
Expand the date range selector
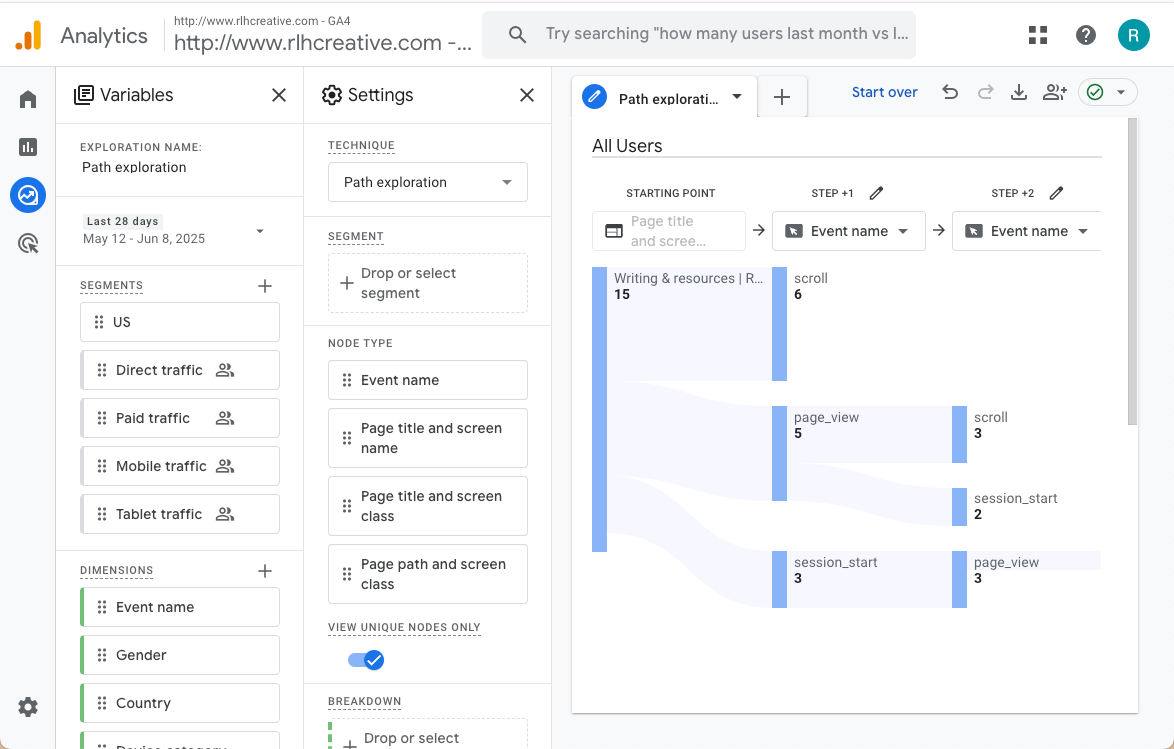click(x=260, y=231)
